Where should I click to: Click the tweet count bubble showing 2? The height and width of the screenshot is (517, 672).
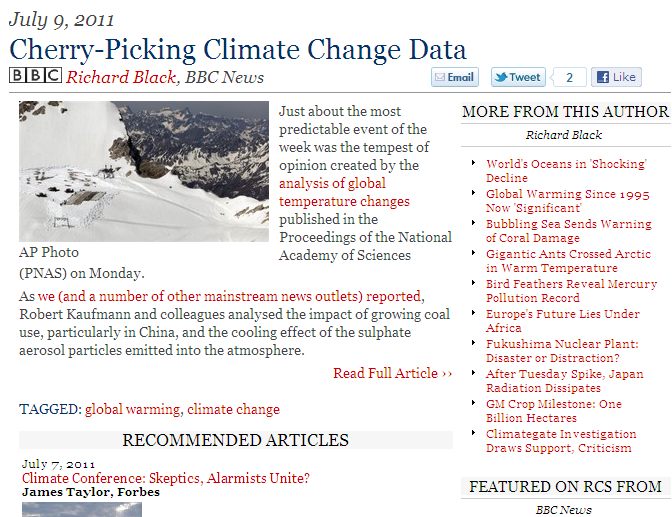click(569, 78)
